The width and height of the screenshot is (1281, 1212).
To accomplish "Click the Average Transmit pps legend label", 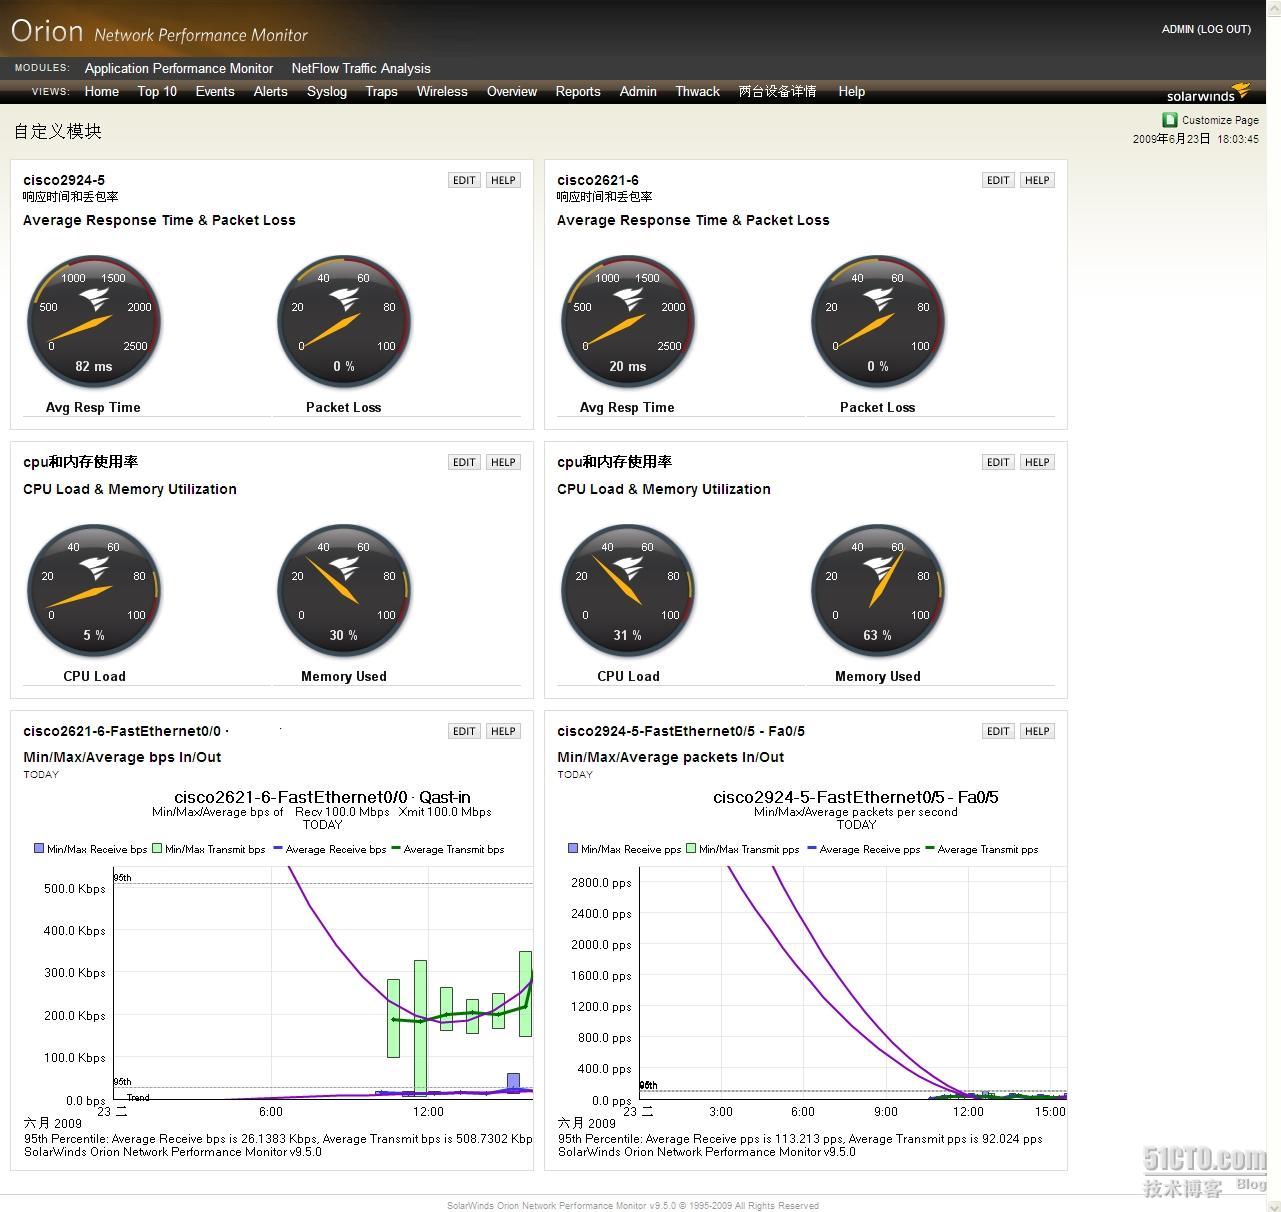I will pyautogui.click(x=988, y=849).
